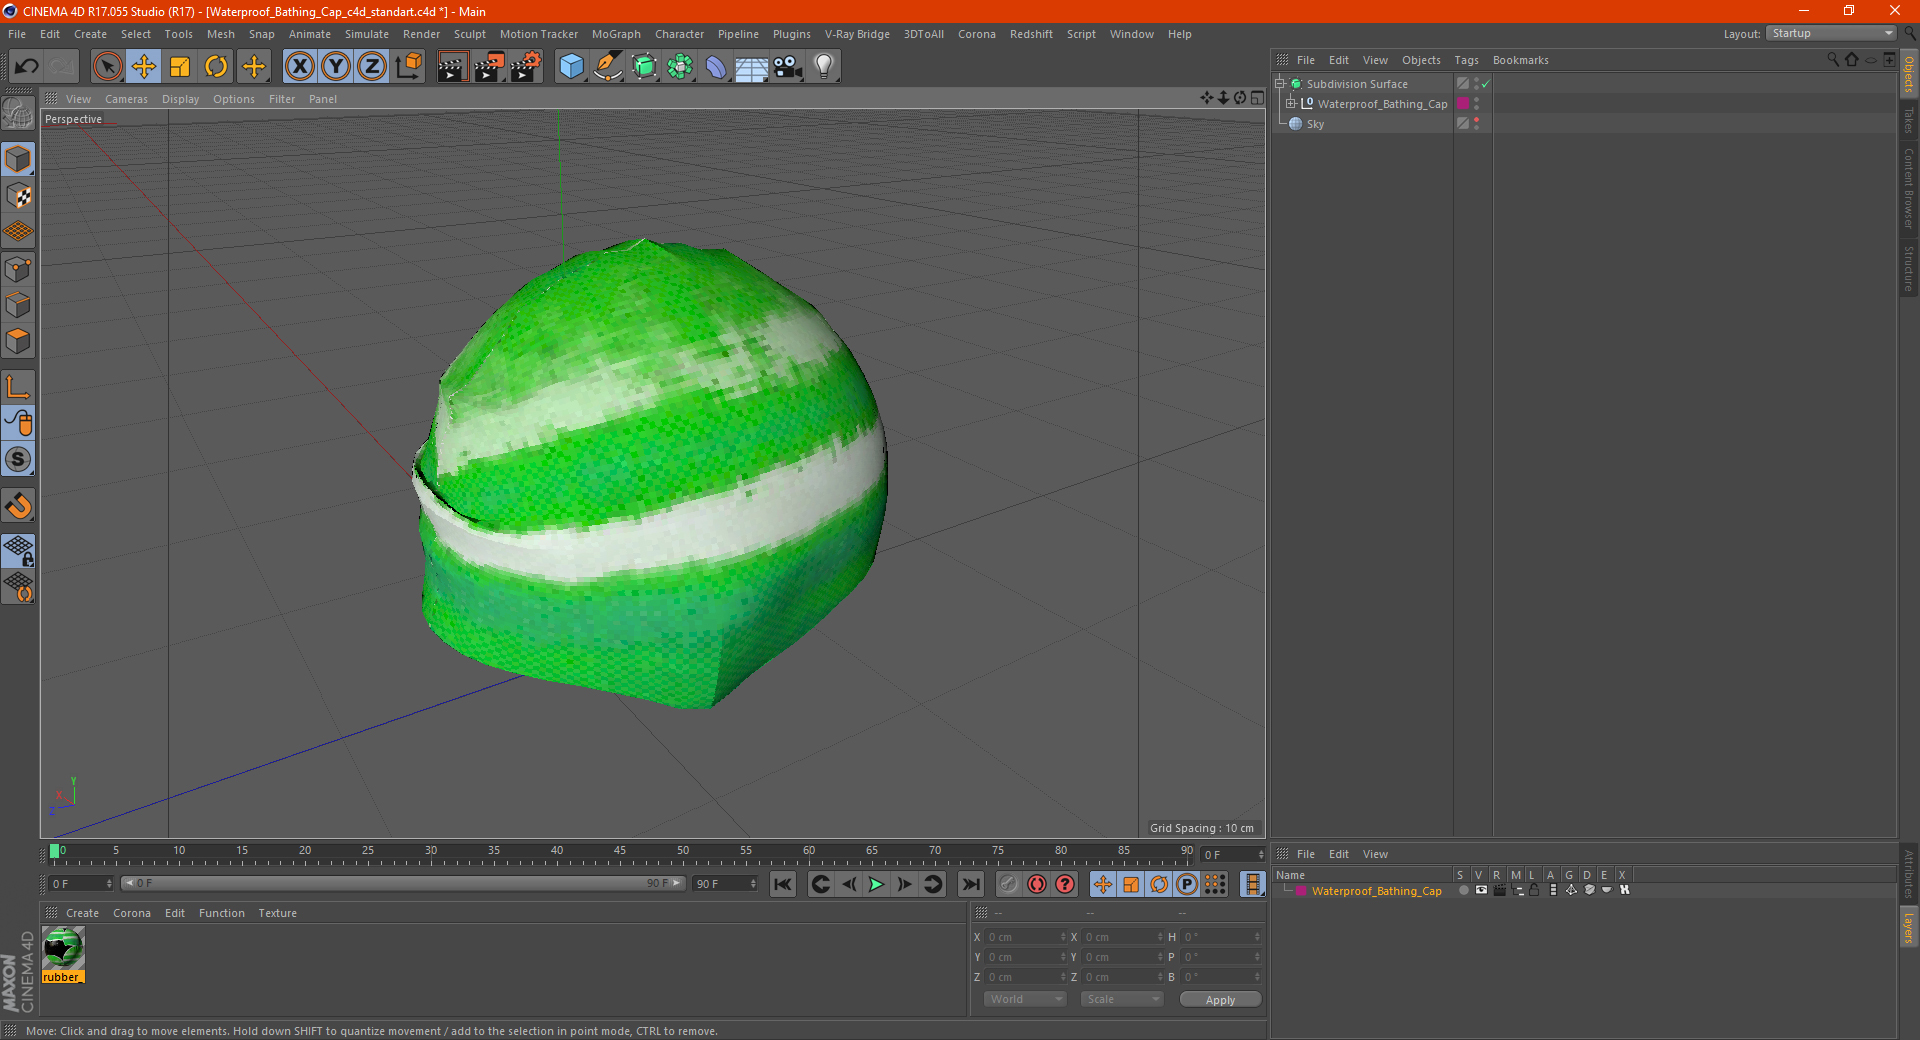Screen dimensions: 1920x1040
Task: Toggle X axis lock
Action: [299, 67]
